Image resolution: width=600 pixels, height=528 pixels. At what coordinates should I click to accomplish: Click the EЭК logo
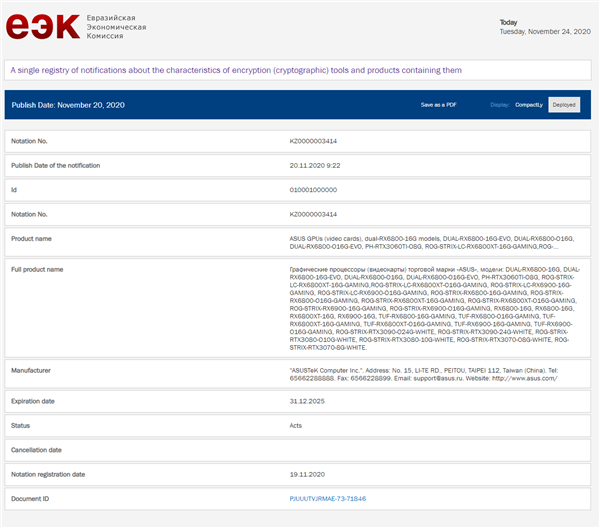pyautogui.click(x=43, y=27)
